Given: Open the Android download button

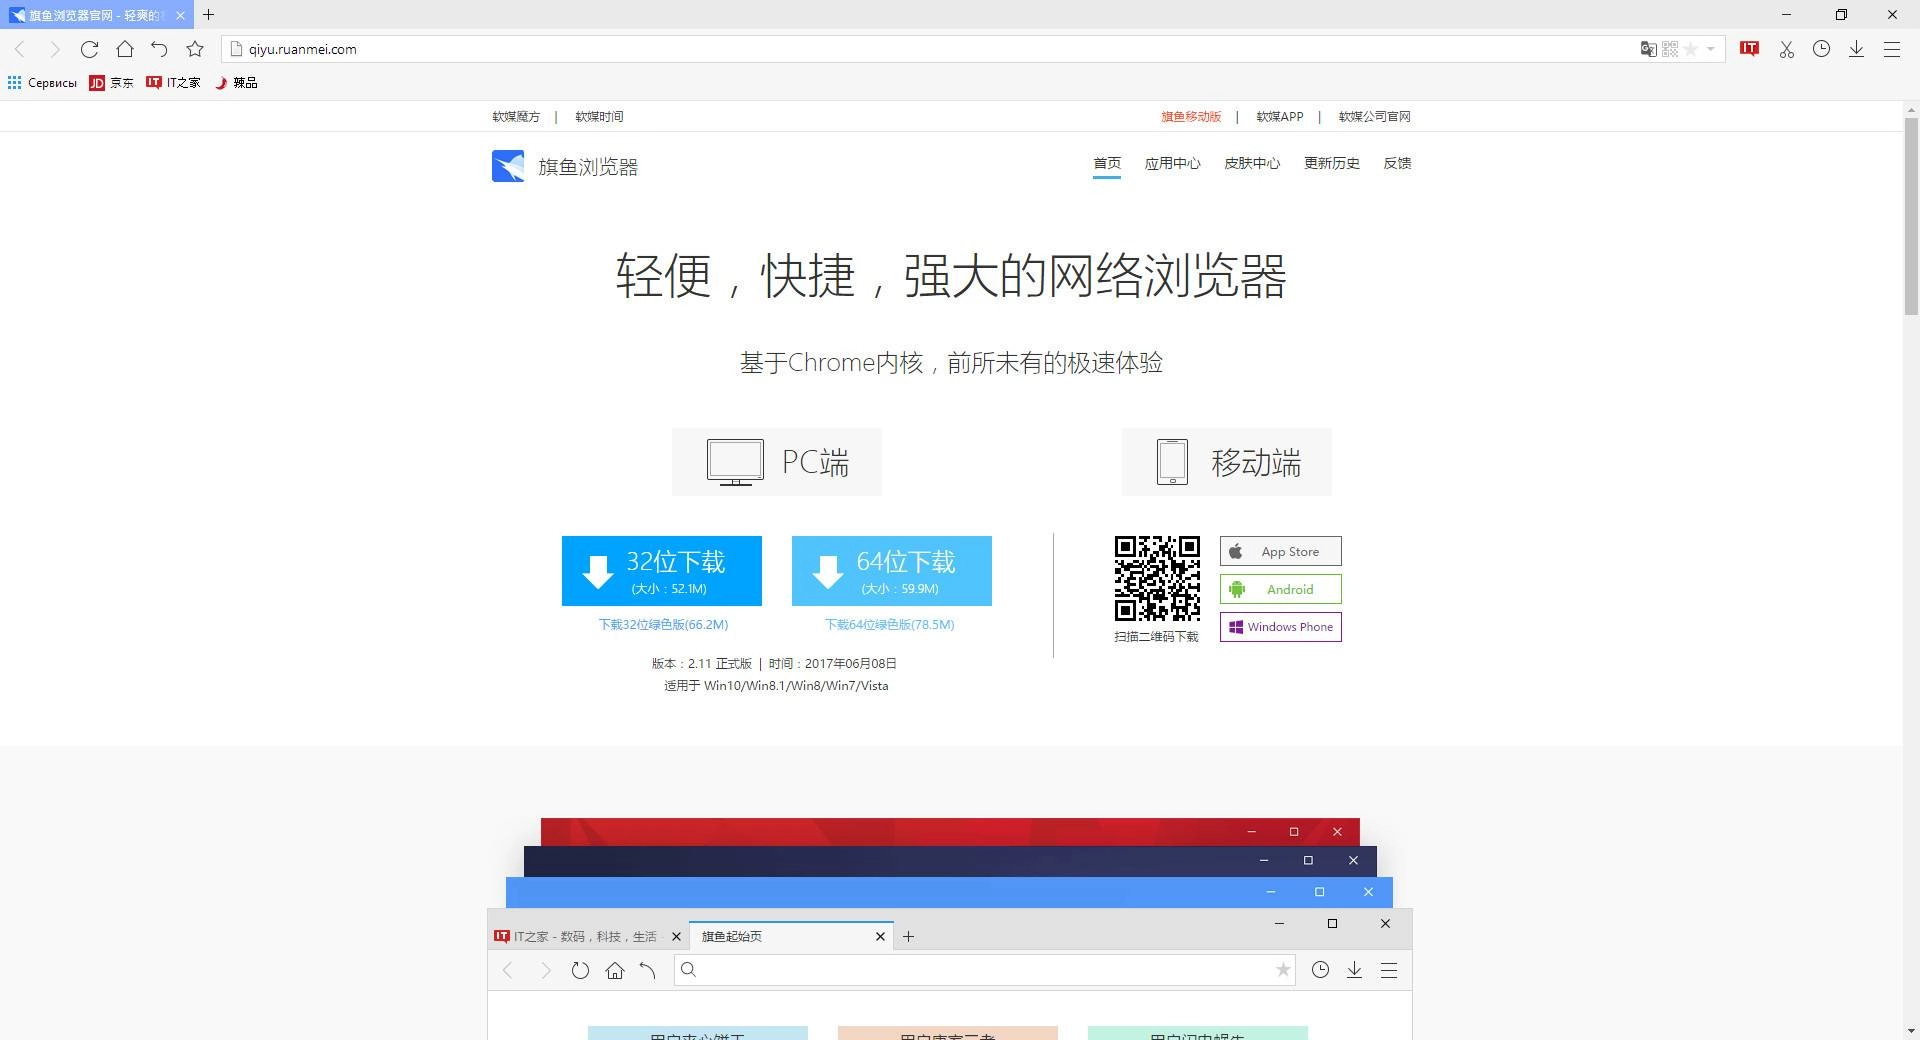Looking at the screenshot, I should click(x=1281, y=589).
